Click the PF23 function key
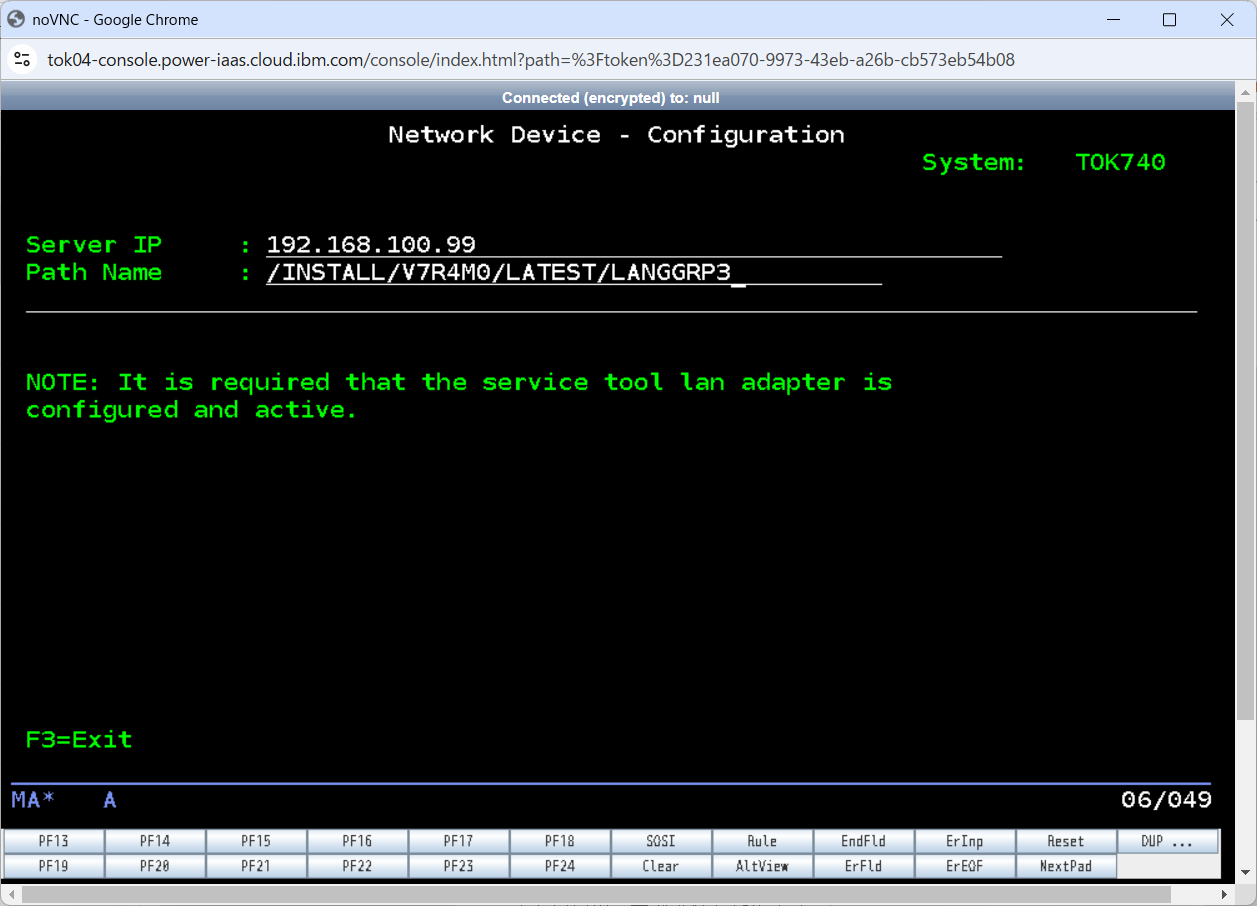The height and width of the screenshot is (906, 1257). [458, 866]
